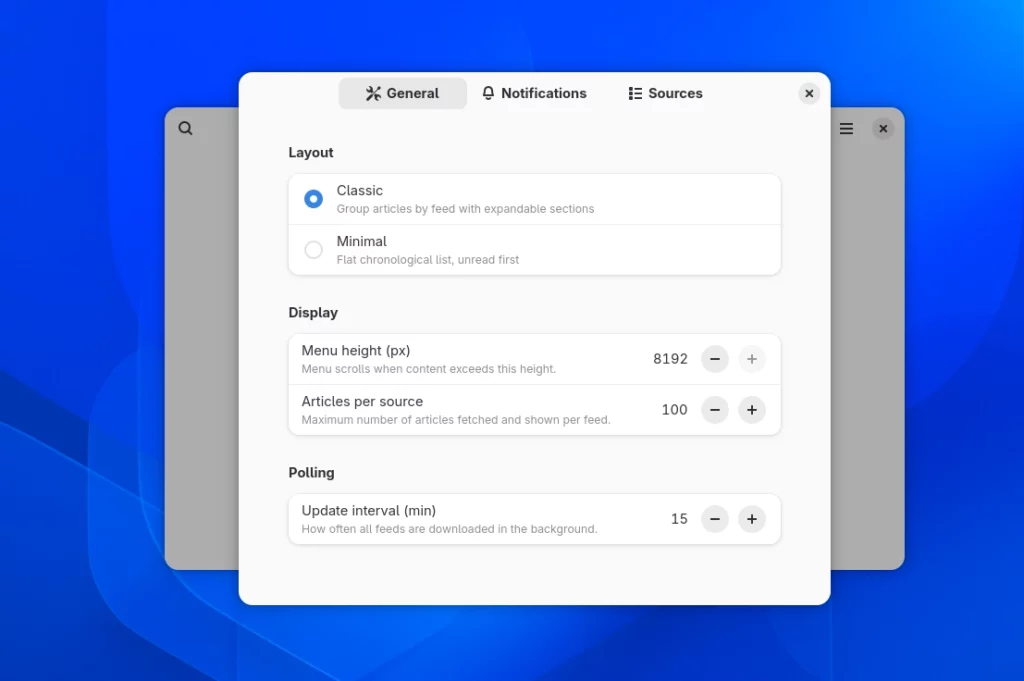Screen dimensions: 1024x681
Task: Decrease Menu height value
Action: 715,359
